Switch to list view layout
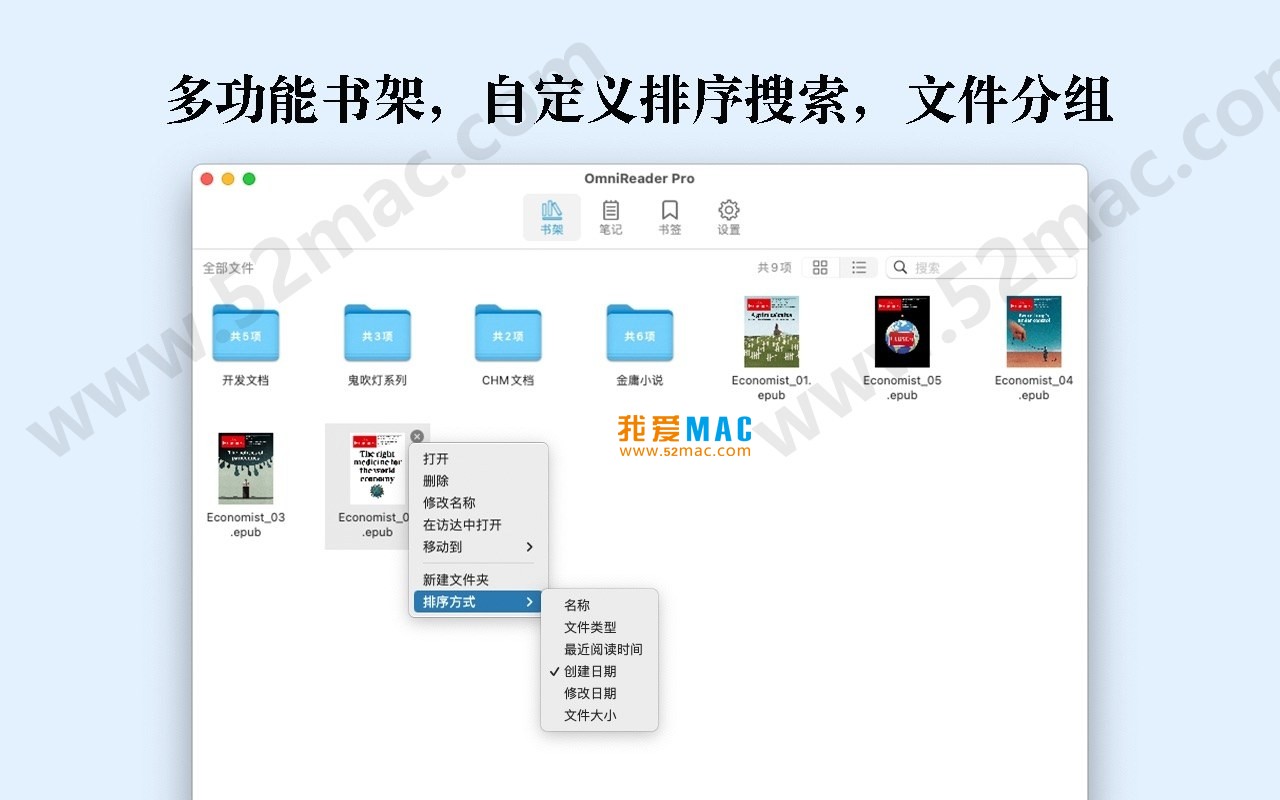 coord(858,267)
